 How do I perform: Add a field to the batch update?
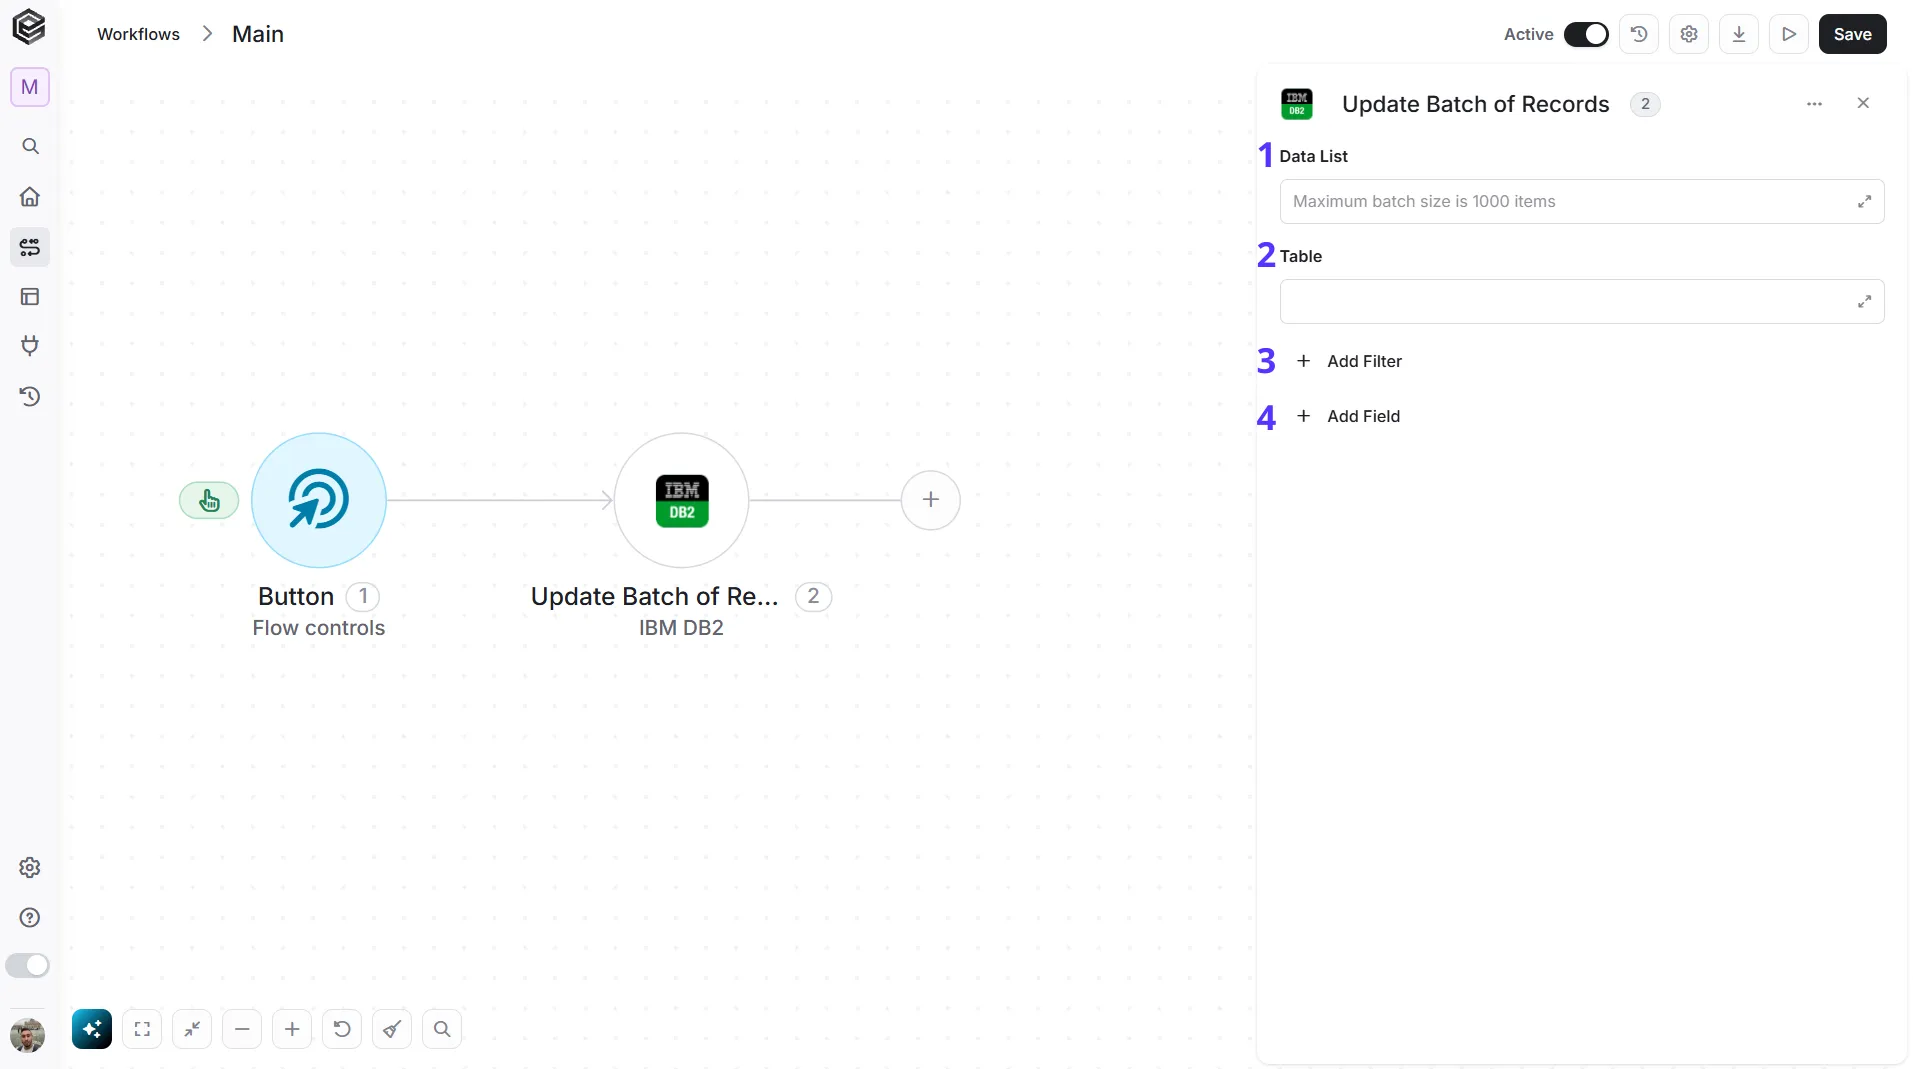click(1348, 416)
